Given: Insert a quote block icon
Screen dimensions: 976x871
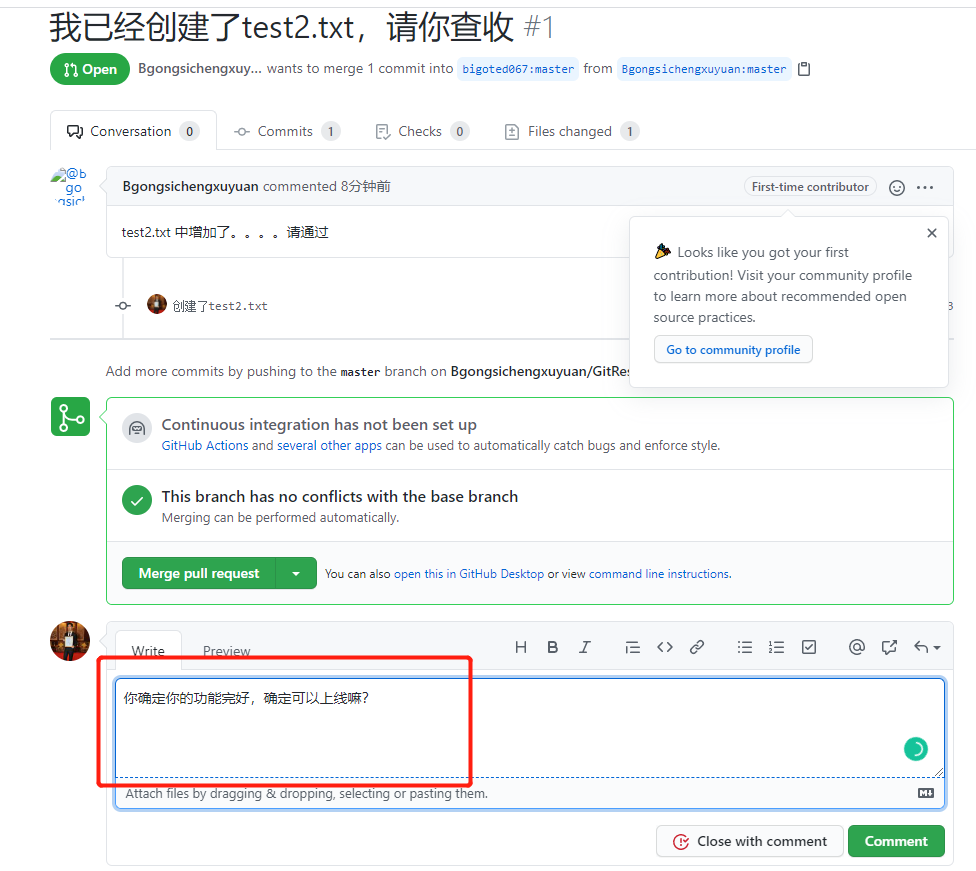Looking at the screenshot, I should click(633, 647).
